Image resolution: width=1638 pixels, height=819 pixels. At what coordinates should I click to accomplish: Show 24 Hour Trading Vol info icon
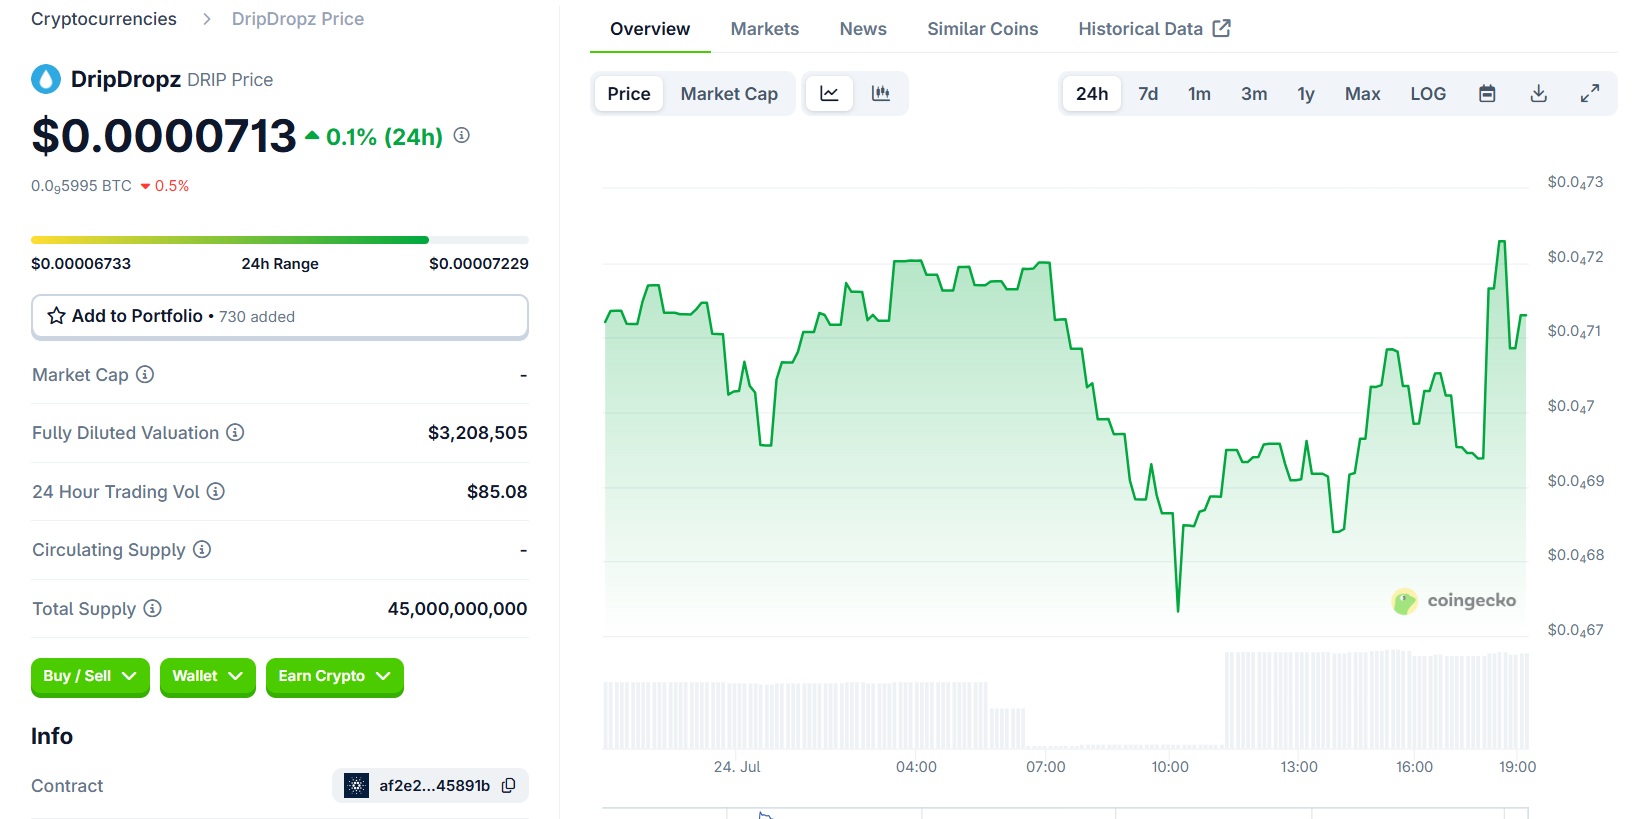(x=216, y=491)
